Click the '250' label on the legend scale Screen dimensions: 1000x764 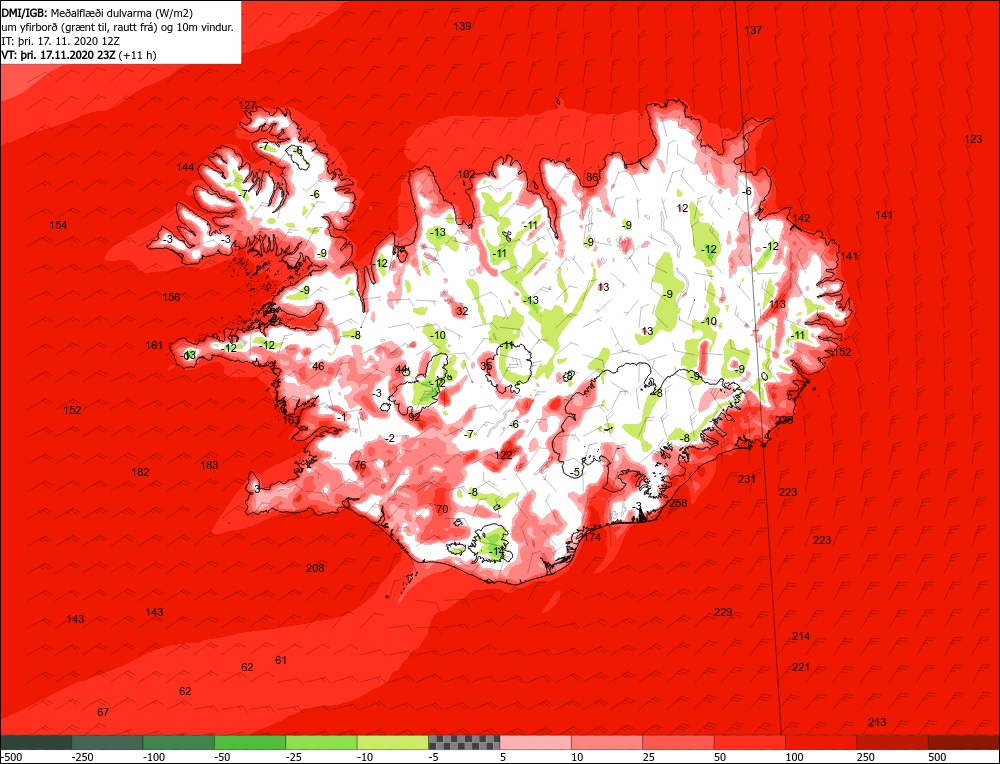point(865,757)
